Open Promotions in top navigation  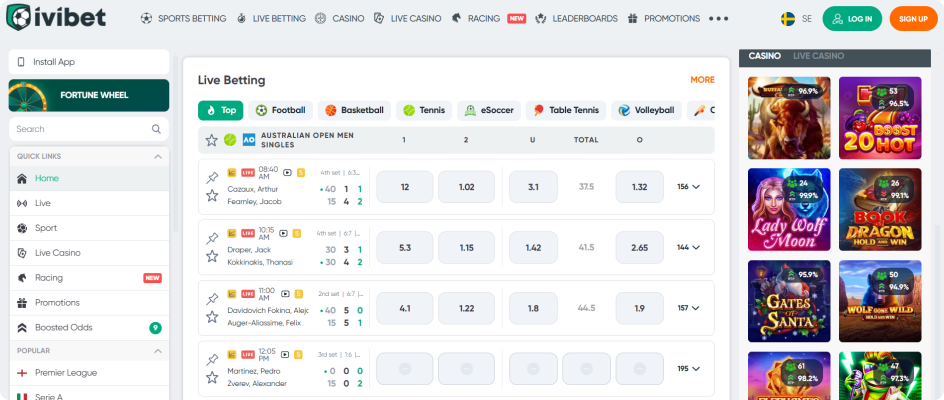point(663,19)
